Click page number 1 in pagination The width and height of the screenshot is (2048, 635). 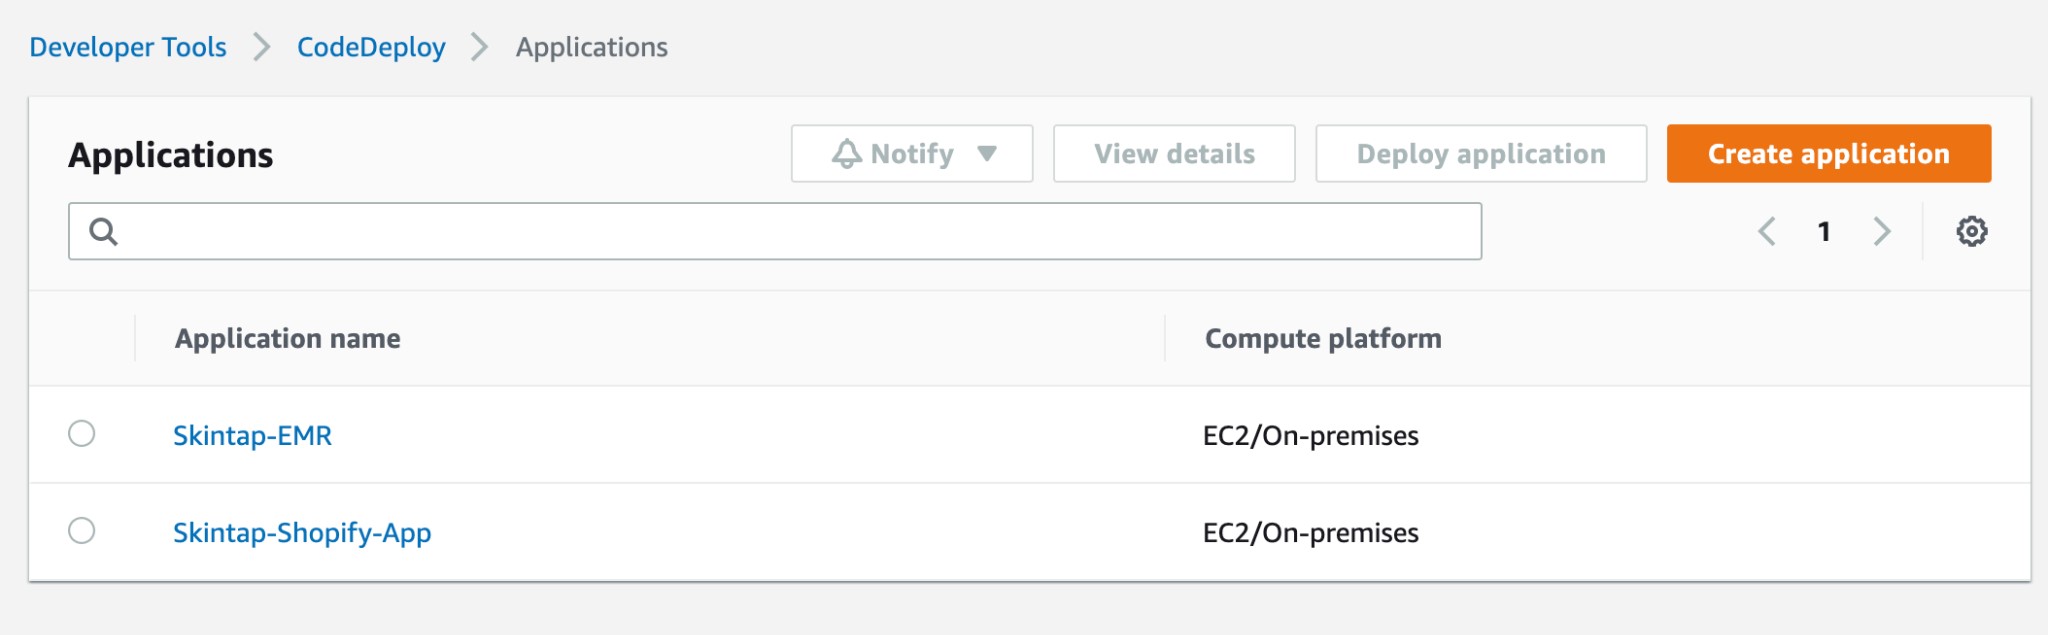click(1824, 232)
